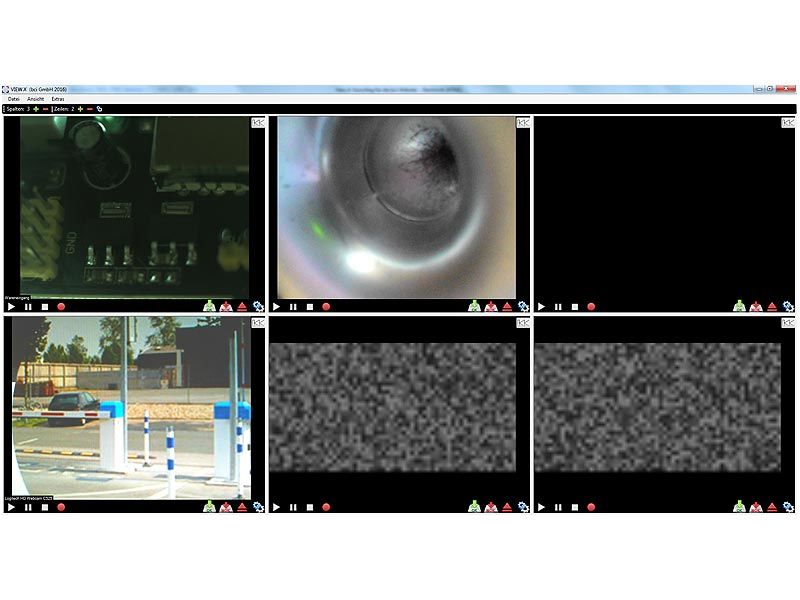The image size is (800, 600).
Task: Select the bottom-middle noise video feed
Action: click(392, 407)
